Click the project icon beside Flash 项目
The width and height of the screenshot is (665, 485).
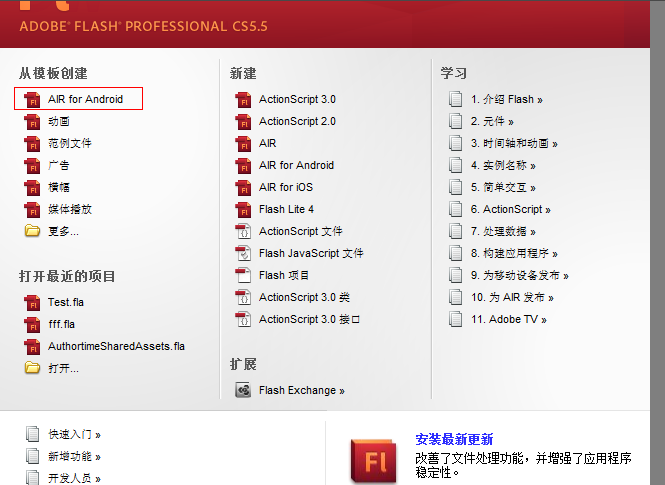pyautogui.click(x=243, y=276)
